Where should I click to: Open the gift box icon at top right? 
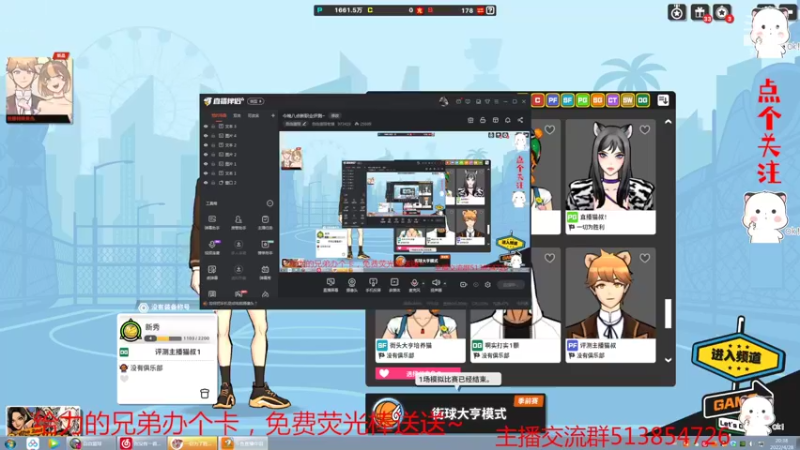tap(700, 12)
